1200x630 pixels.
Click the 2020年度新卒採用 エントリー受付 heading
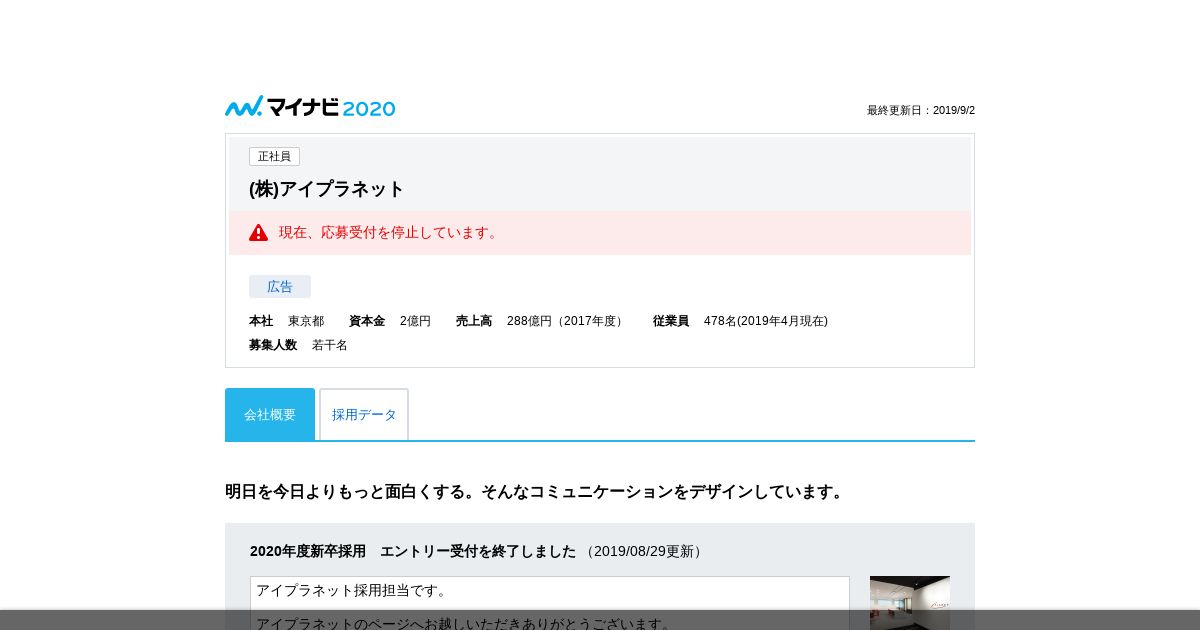[x=413, y=551]
